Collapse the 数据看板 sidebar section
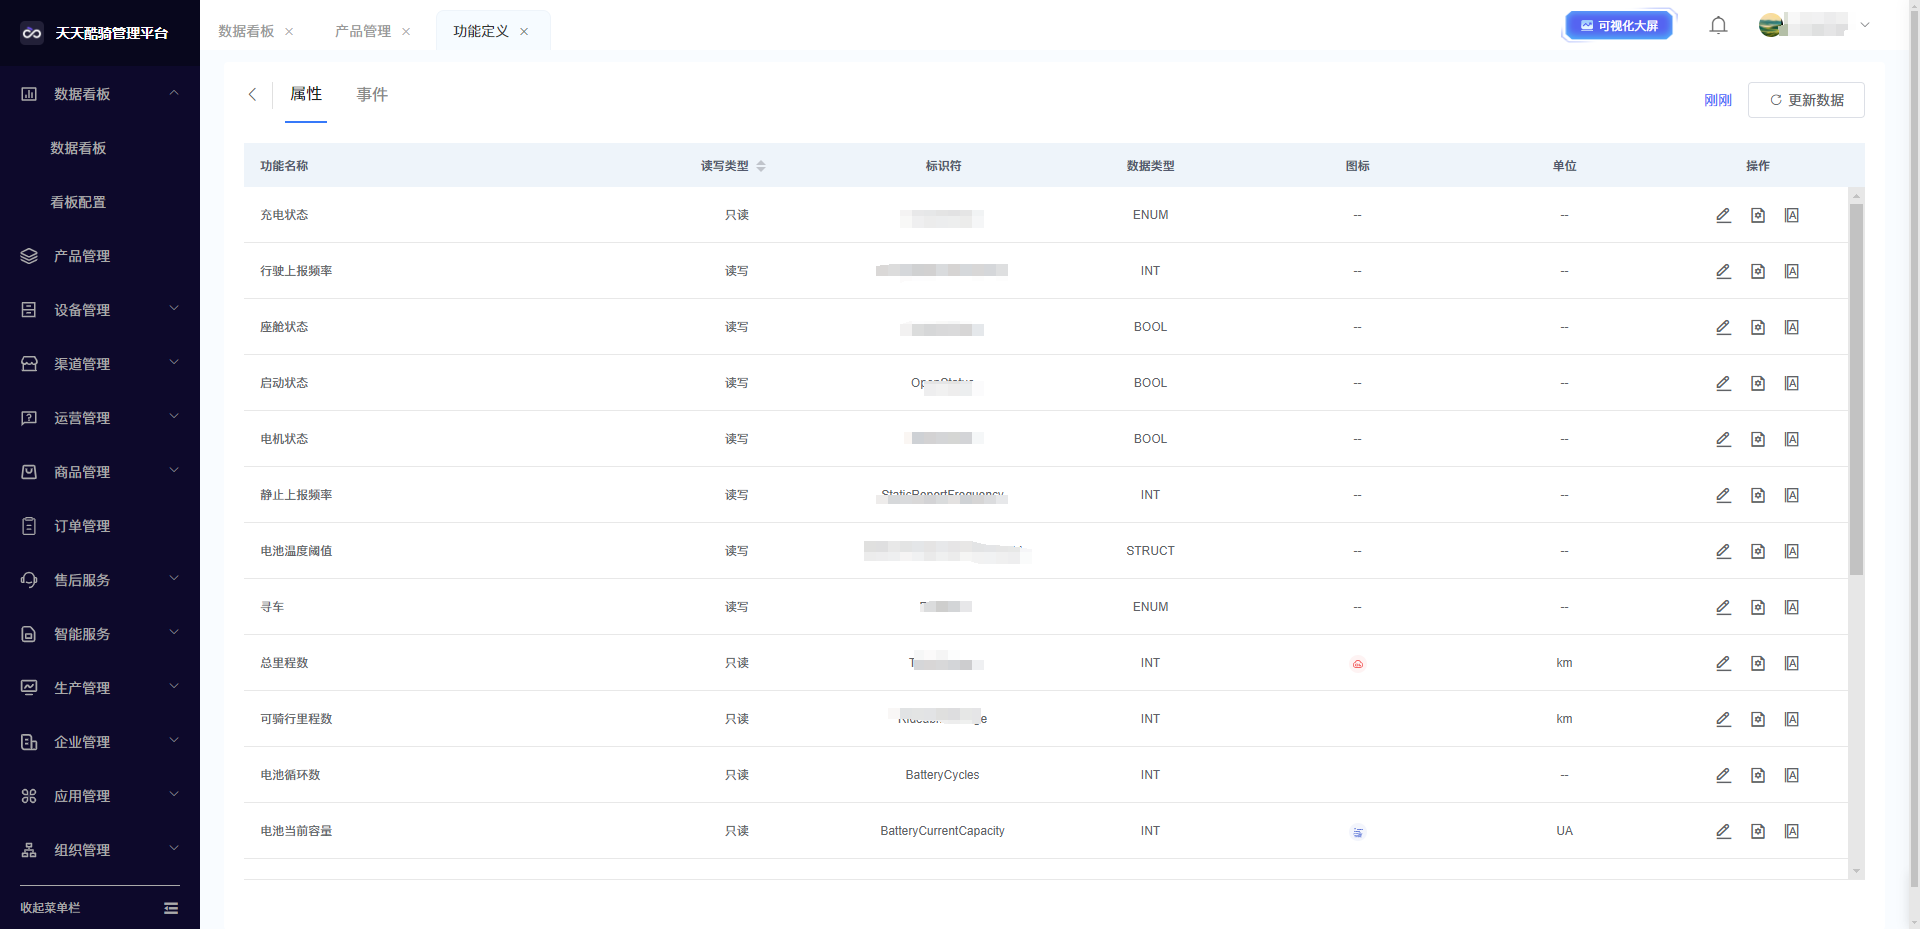Viewport: 1920px width, 929px height. click(174, 93)
